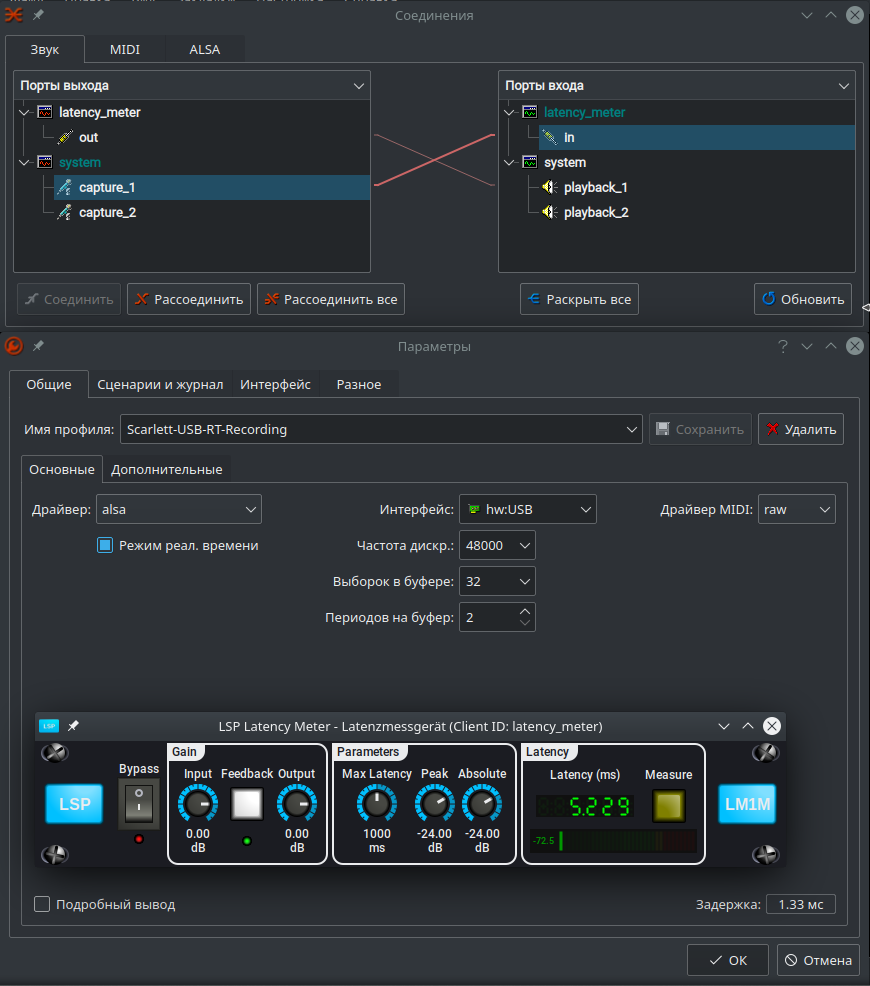Click the QjackCtl icon in Connections title bar
This screenshot has height=986, width=870.
pyautogui.click(x=13, y=14)
